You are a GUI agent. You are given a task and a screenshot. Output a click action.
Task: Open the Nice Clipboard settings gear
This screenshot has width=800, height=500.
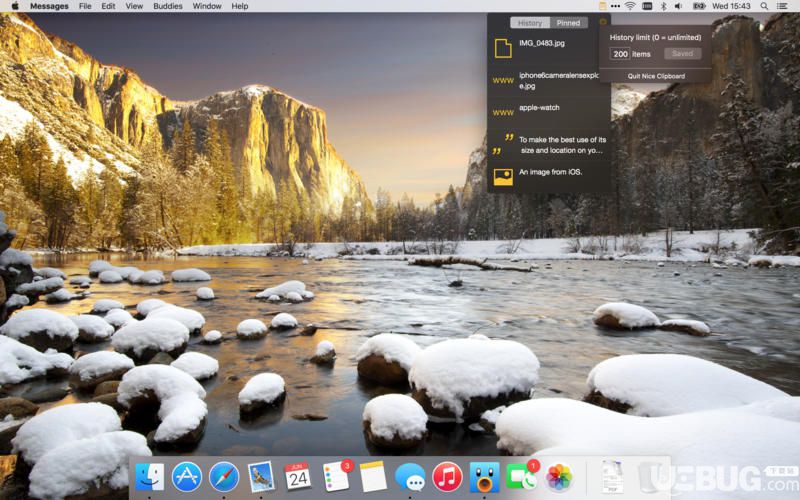click(x=603, y=22)
